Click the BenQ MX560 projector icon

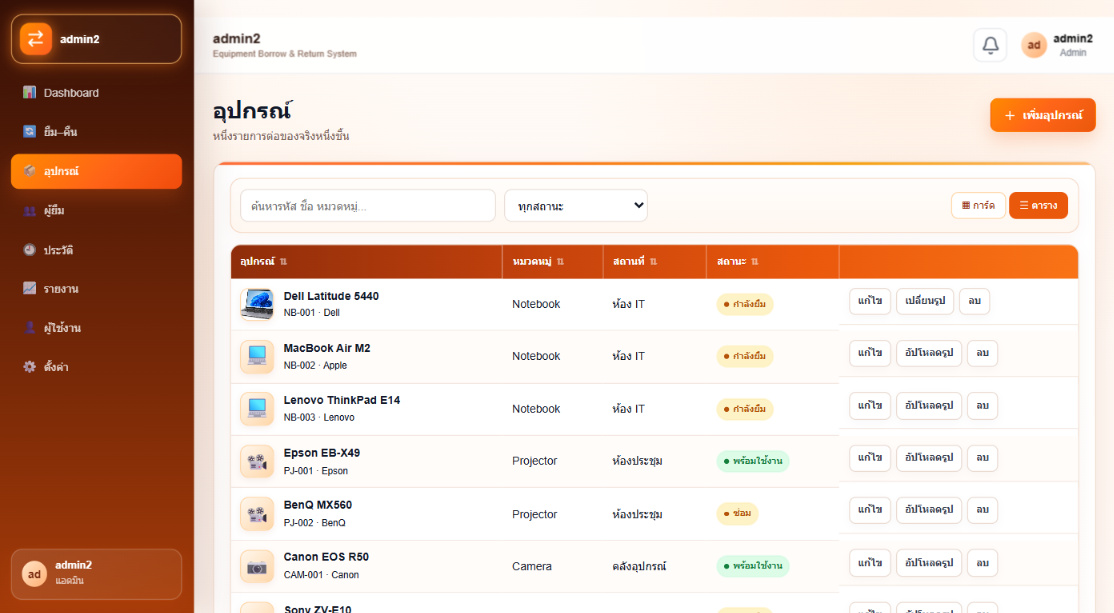click(256, 514)
